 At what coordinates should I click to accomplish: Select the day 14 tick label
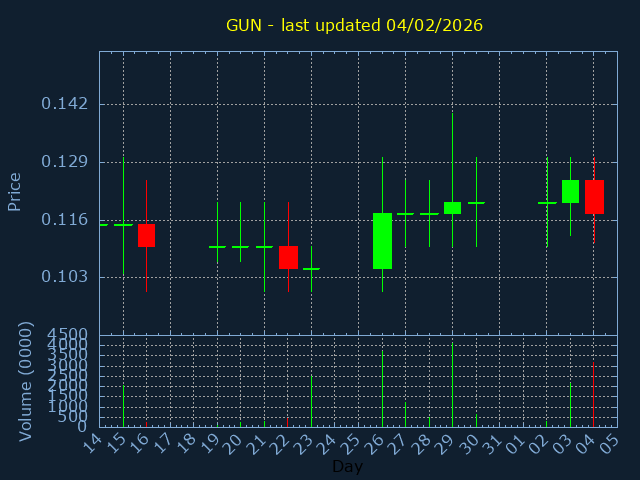click(x=92, y=441)
